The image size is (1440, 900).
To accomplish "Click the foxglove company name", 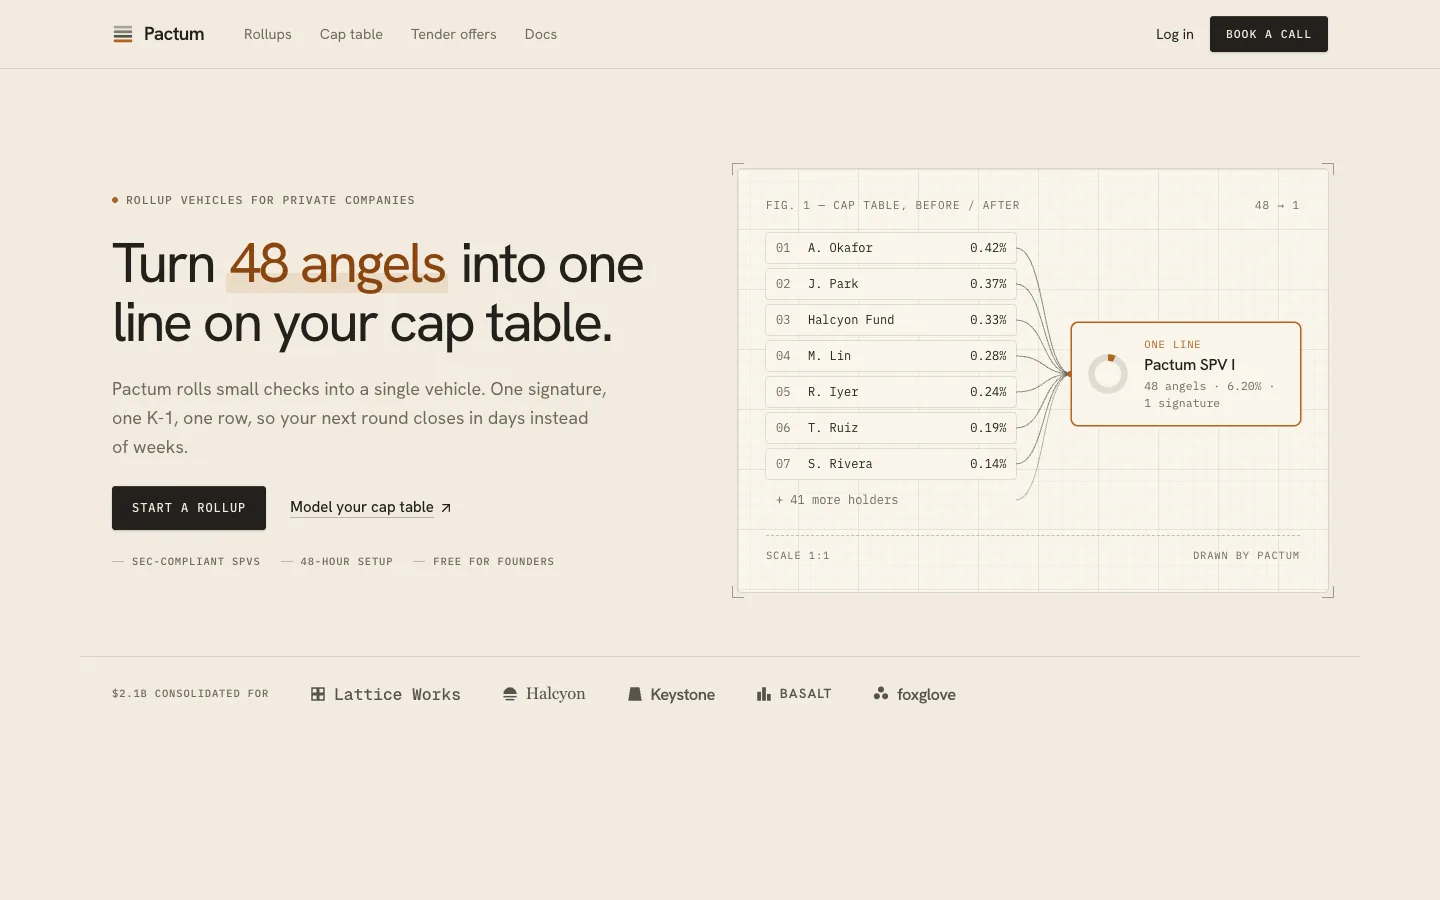I will 926,694.
